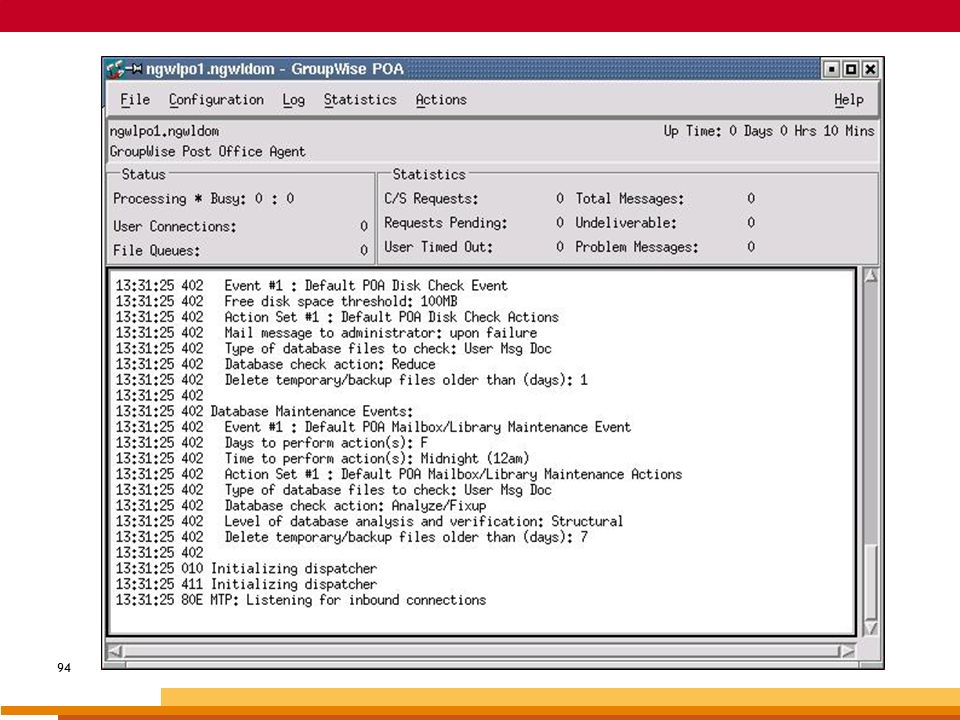Screen dimensions: 960x720
Task: Click the 'C/S Requests:' statistic label
Action: coord(432,199)
